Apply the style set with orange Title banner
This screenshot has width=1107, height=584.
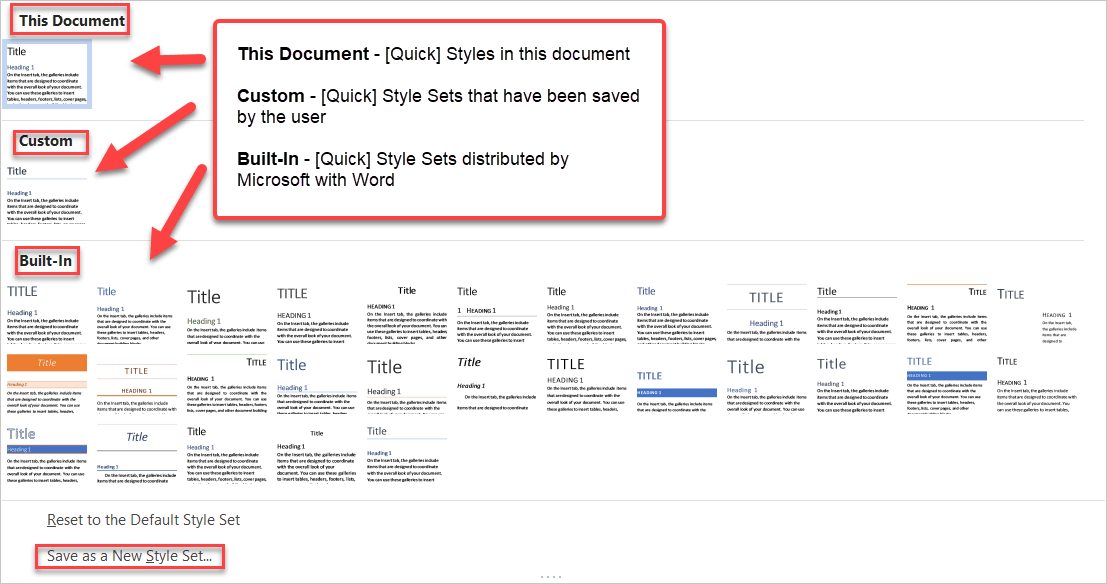(47, 383)
